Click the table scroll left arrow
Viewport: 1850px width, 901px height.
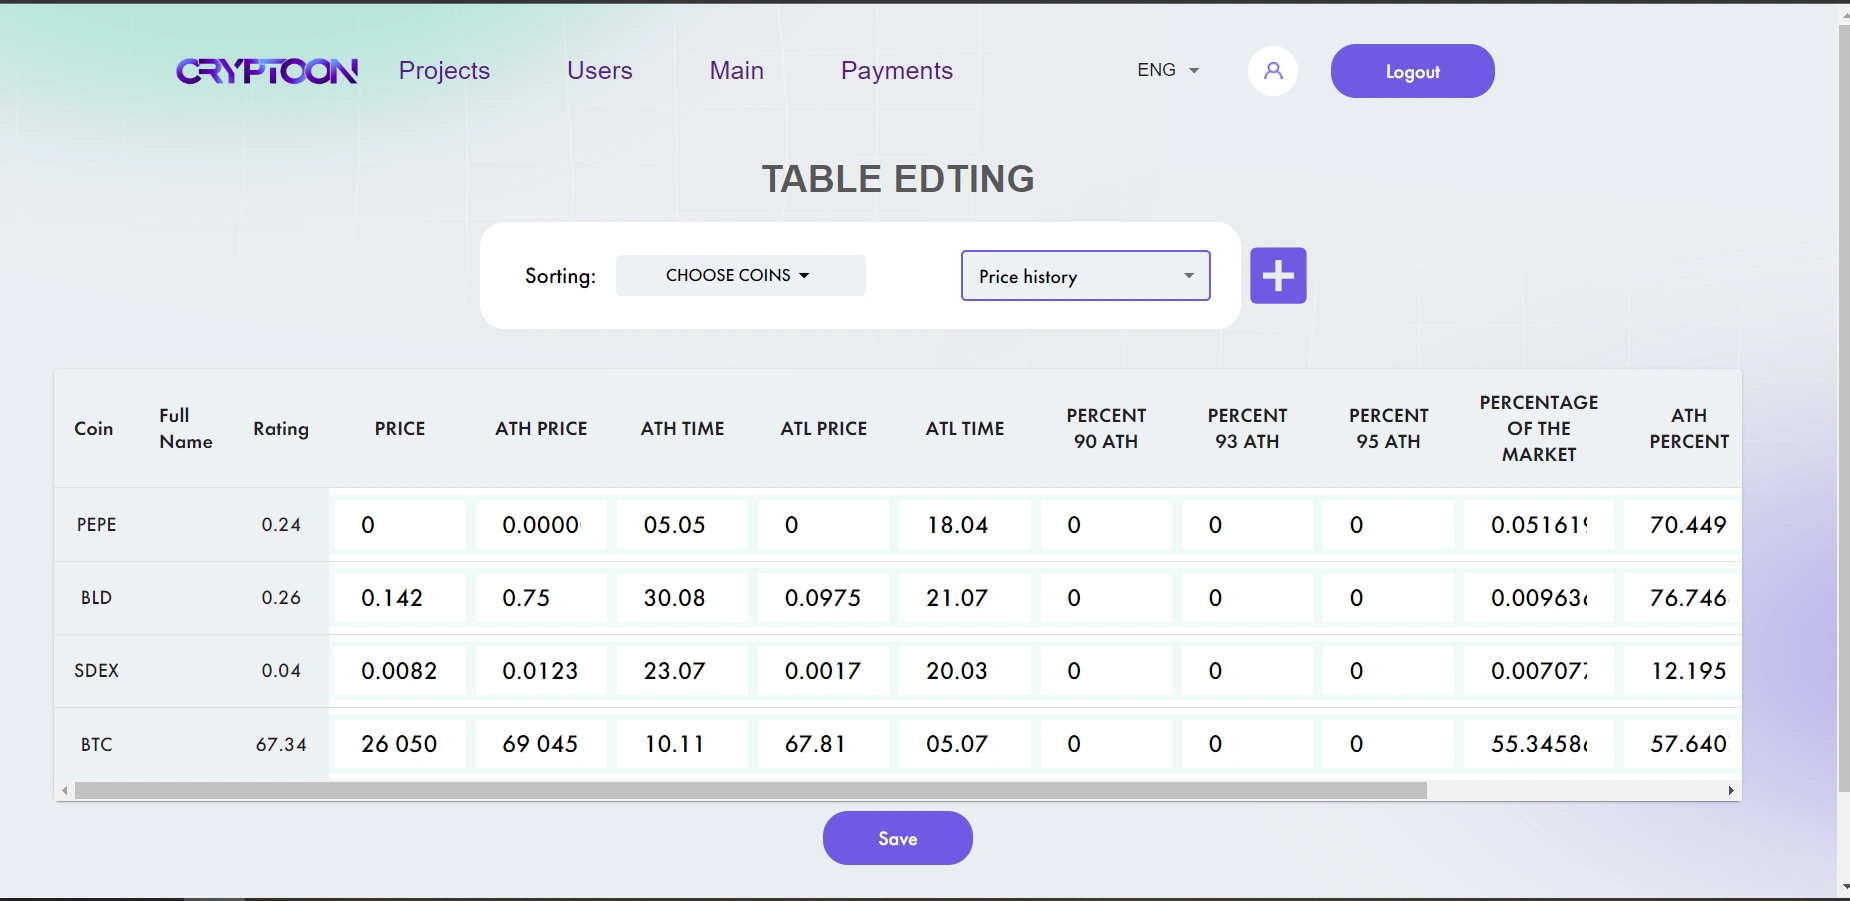(65, 790)
